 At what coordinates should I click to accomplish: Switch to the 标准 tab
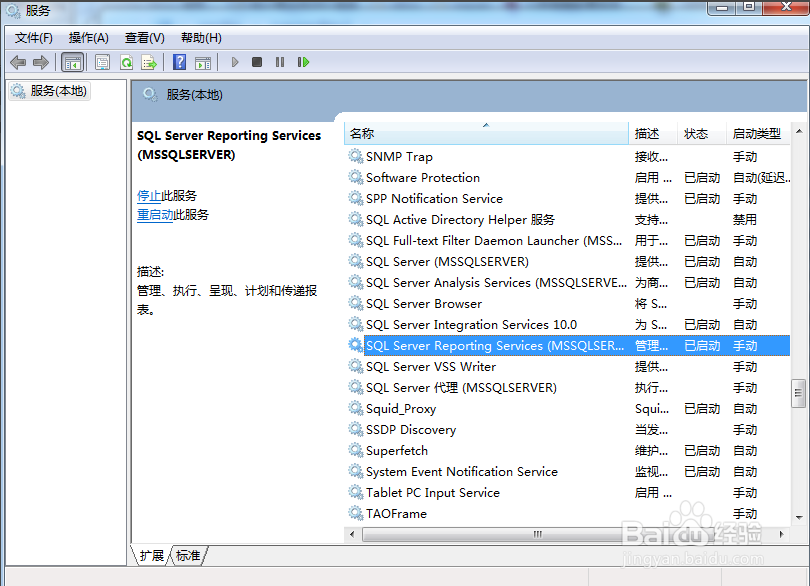pos(188,556)
